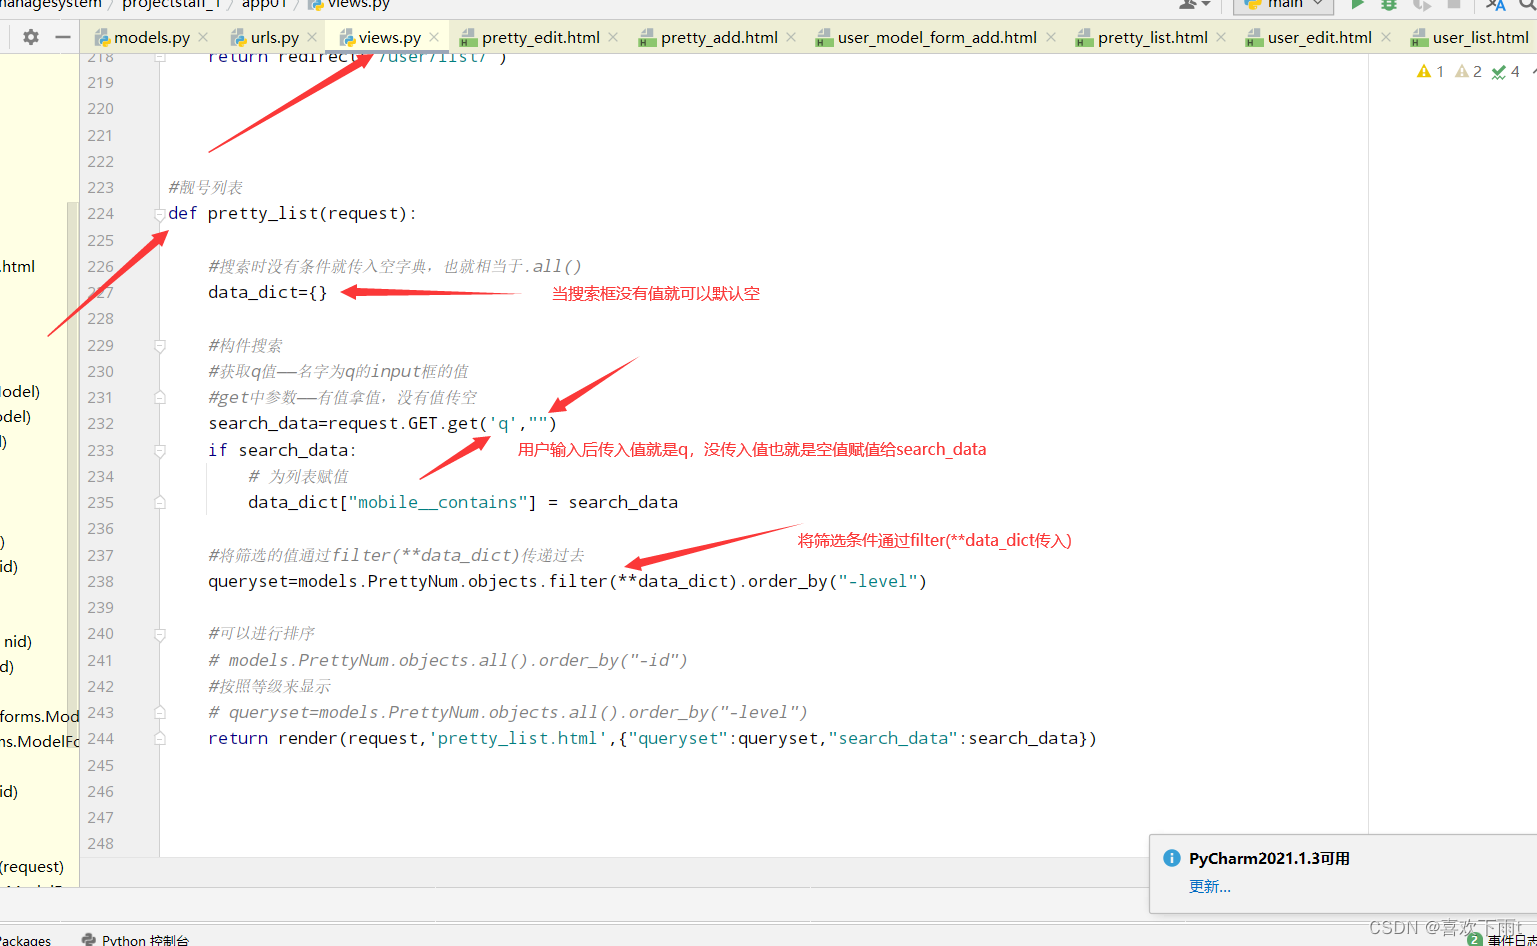
Task: Switch to the pretty_list.html tab
Action: pos(1152,37)
